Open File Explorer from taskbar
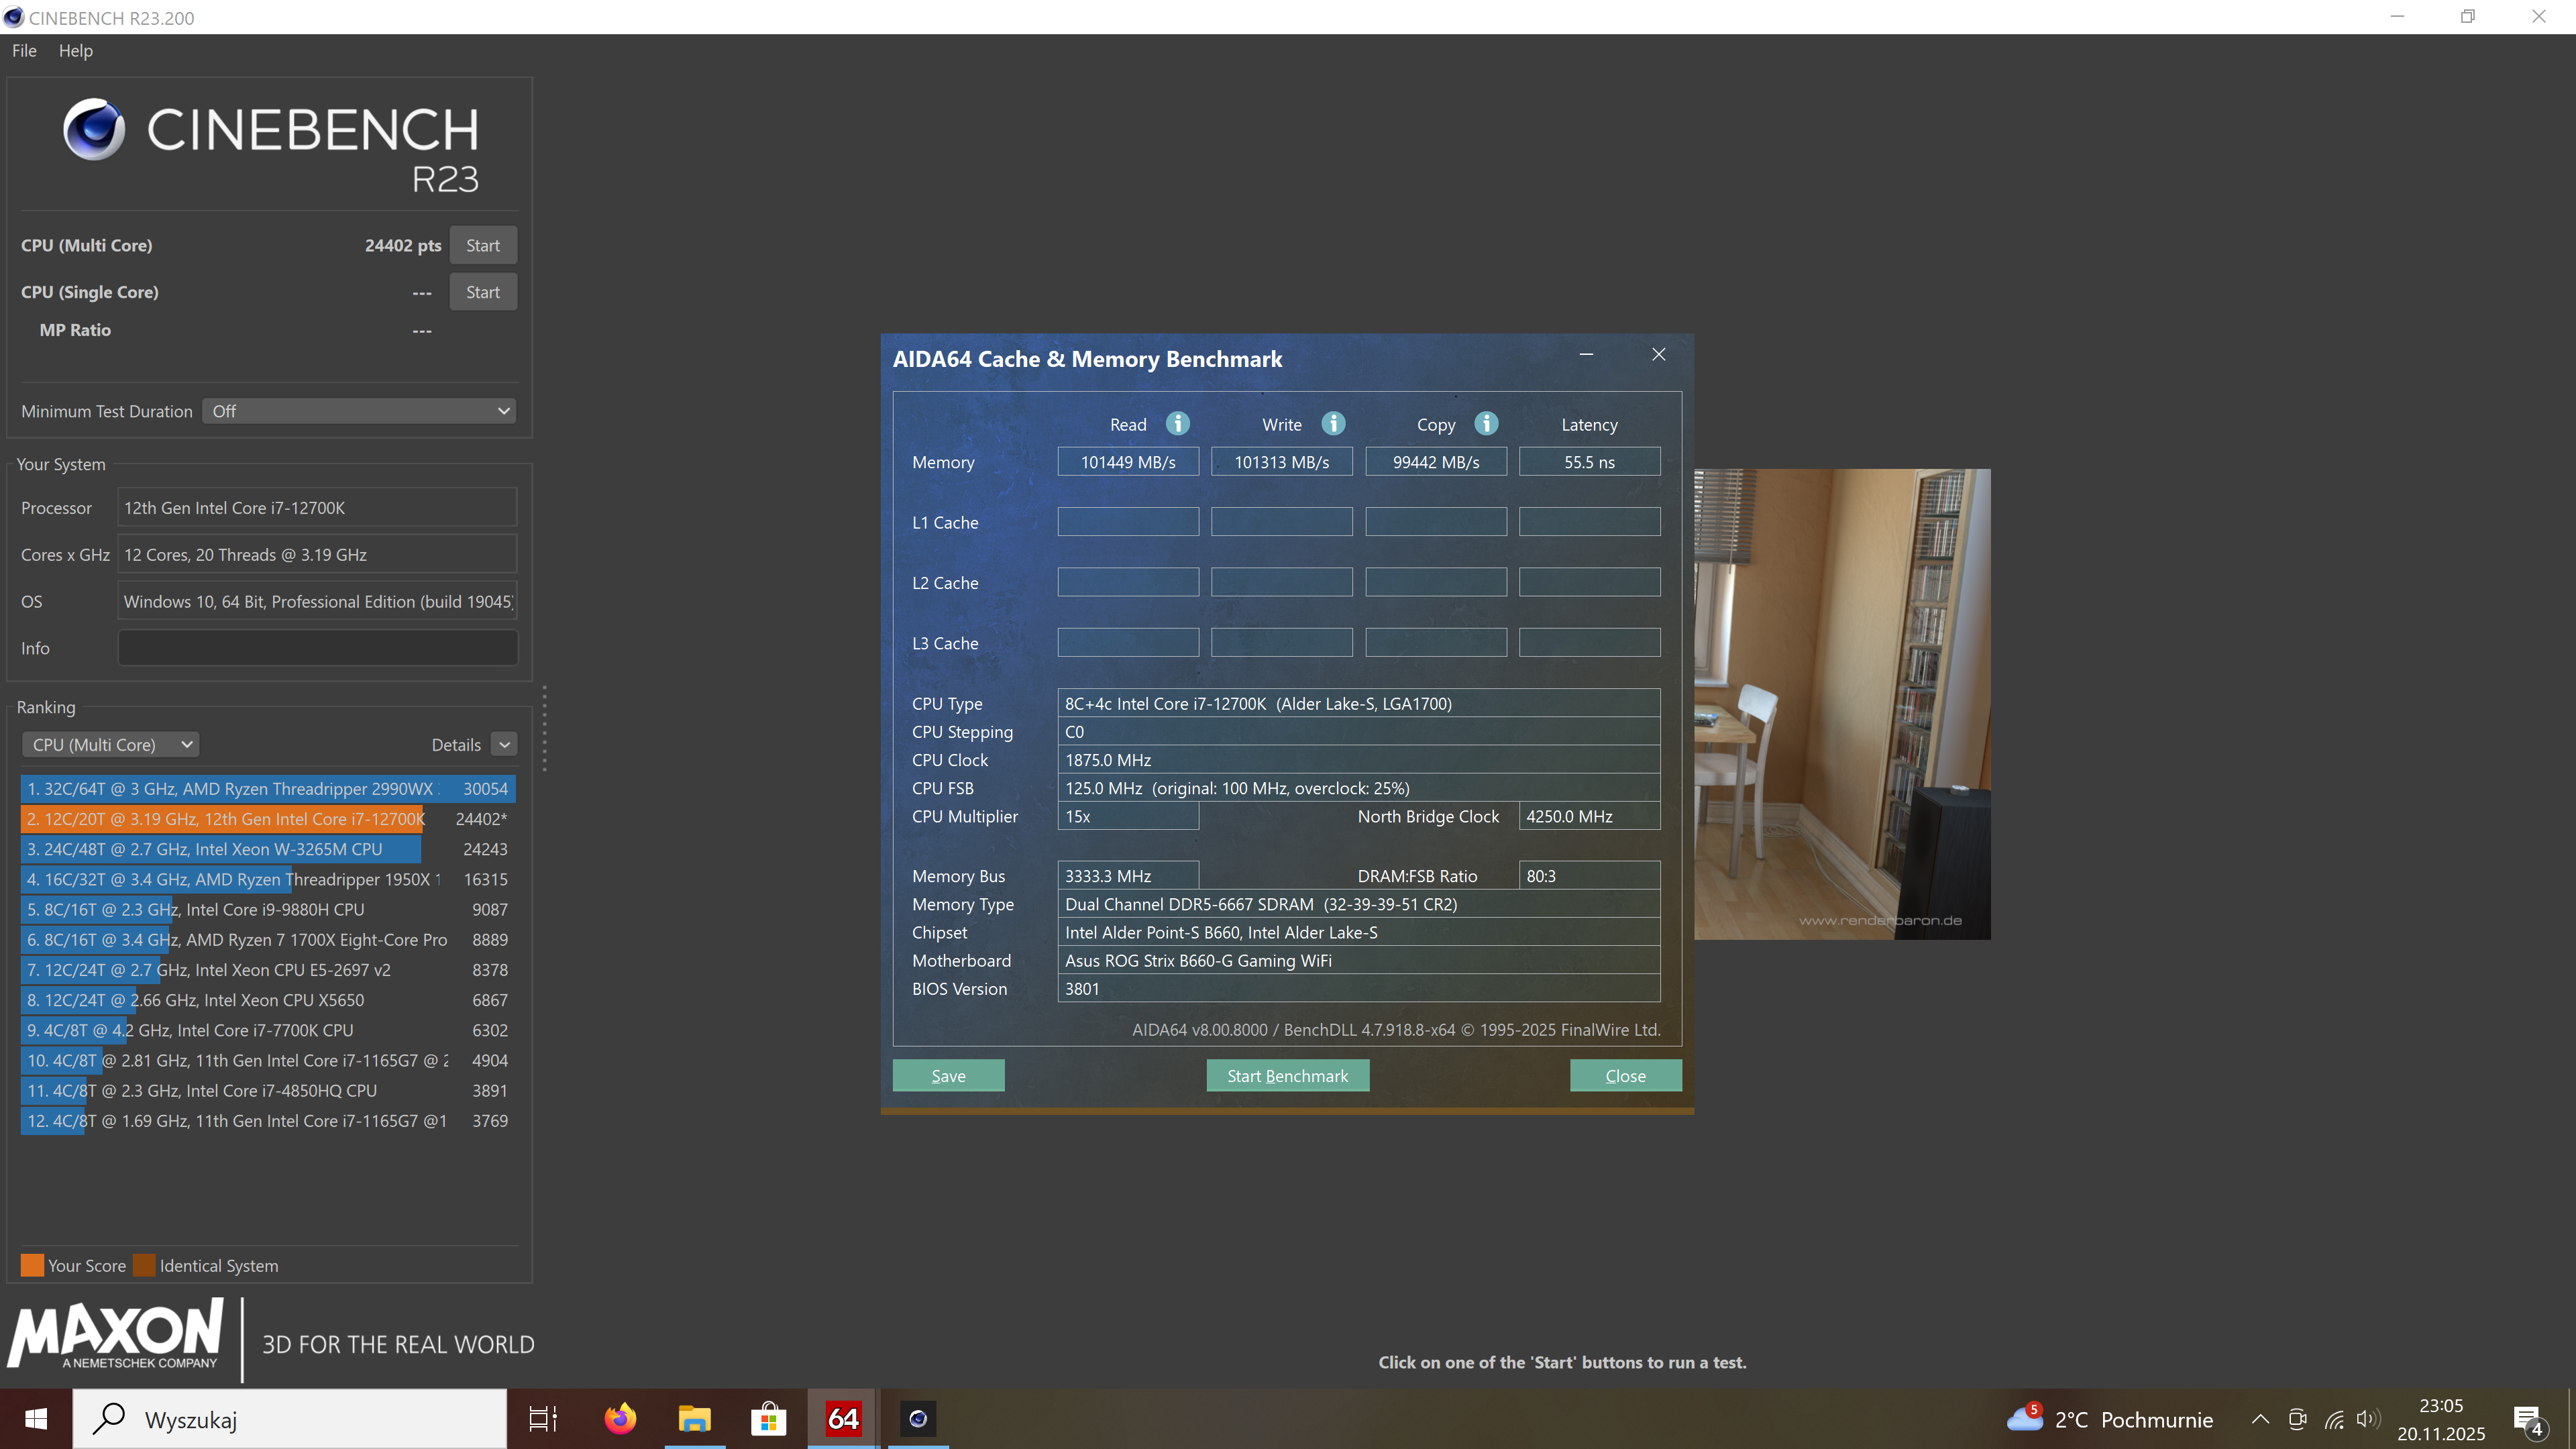 click(x=694, y=1418)
